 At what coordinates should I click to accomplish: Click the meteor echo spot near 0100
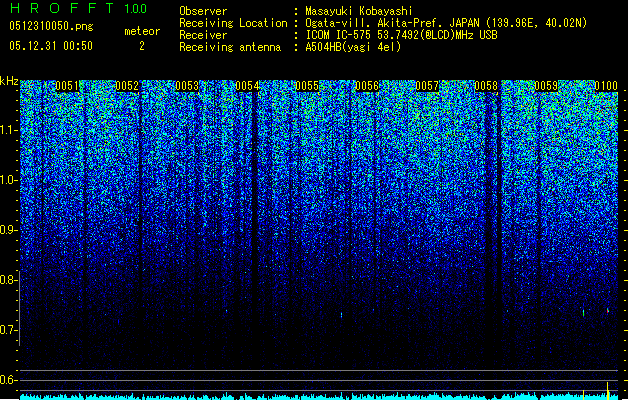tap(608, 310)
